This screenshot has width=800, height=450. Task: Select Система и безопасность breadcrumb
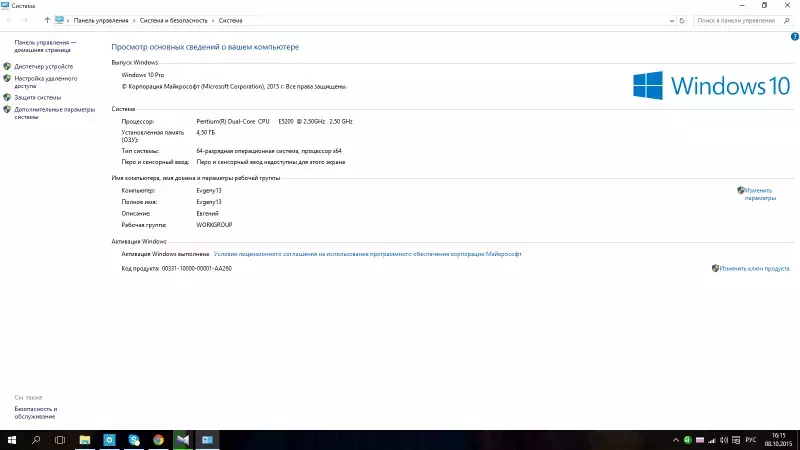click(x=173, y=20)
